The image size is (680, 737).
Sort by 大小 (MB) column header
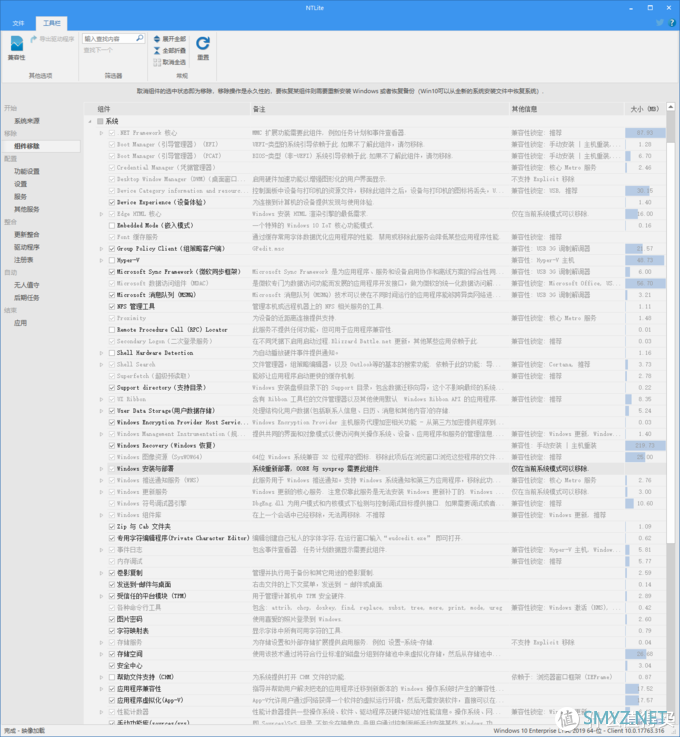[x=645, y=109]
